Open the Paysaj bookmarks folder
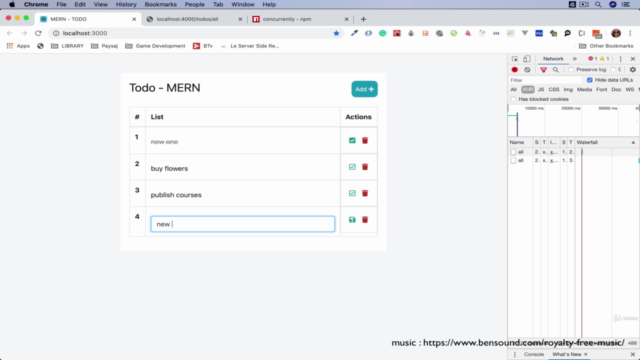 coord(104,46)
